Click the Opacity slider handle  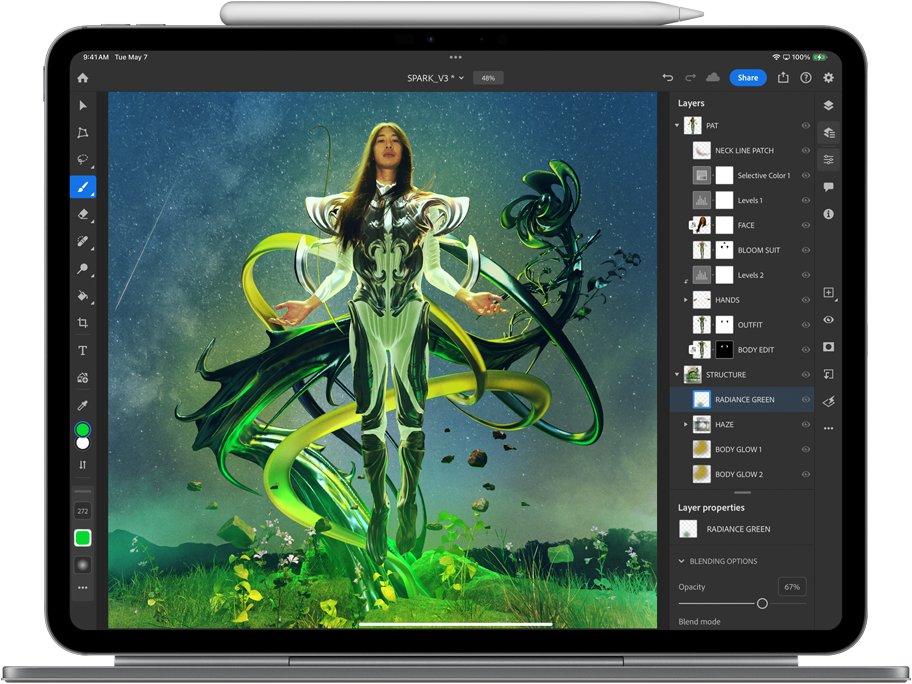[x=762, y=604]
